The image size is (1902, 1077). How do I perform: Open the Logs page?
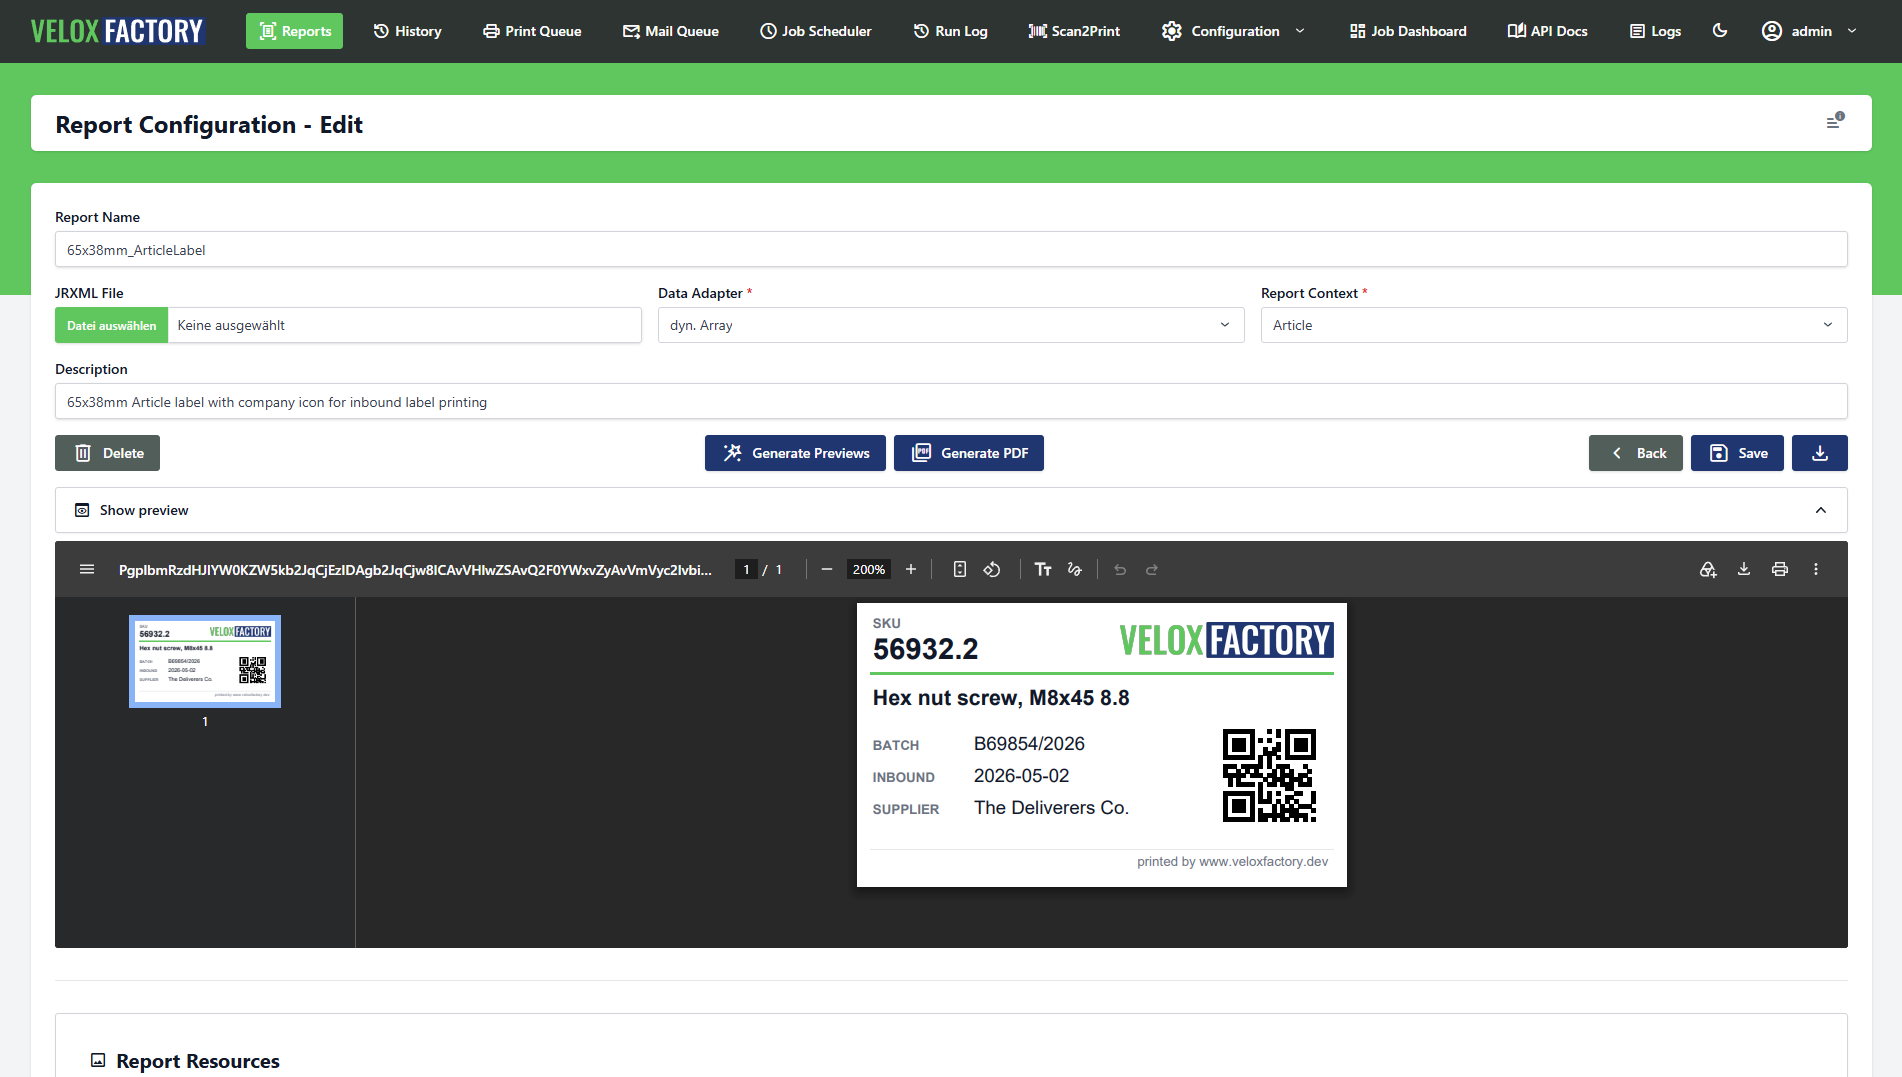[1655, 31]
